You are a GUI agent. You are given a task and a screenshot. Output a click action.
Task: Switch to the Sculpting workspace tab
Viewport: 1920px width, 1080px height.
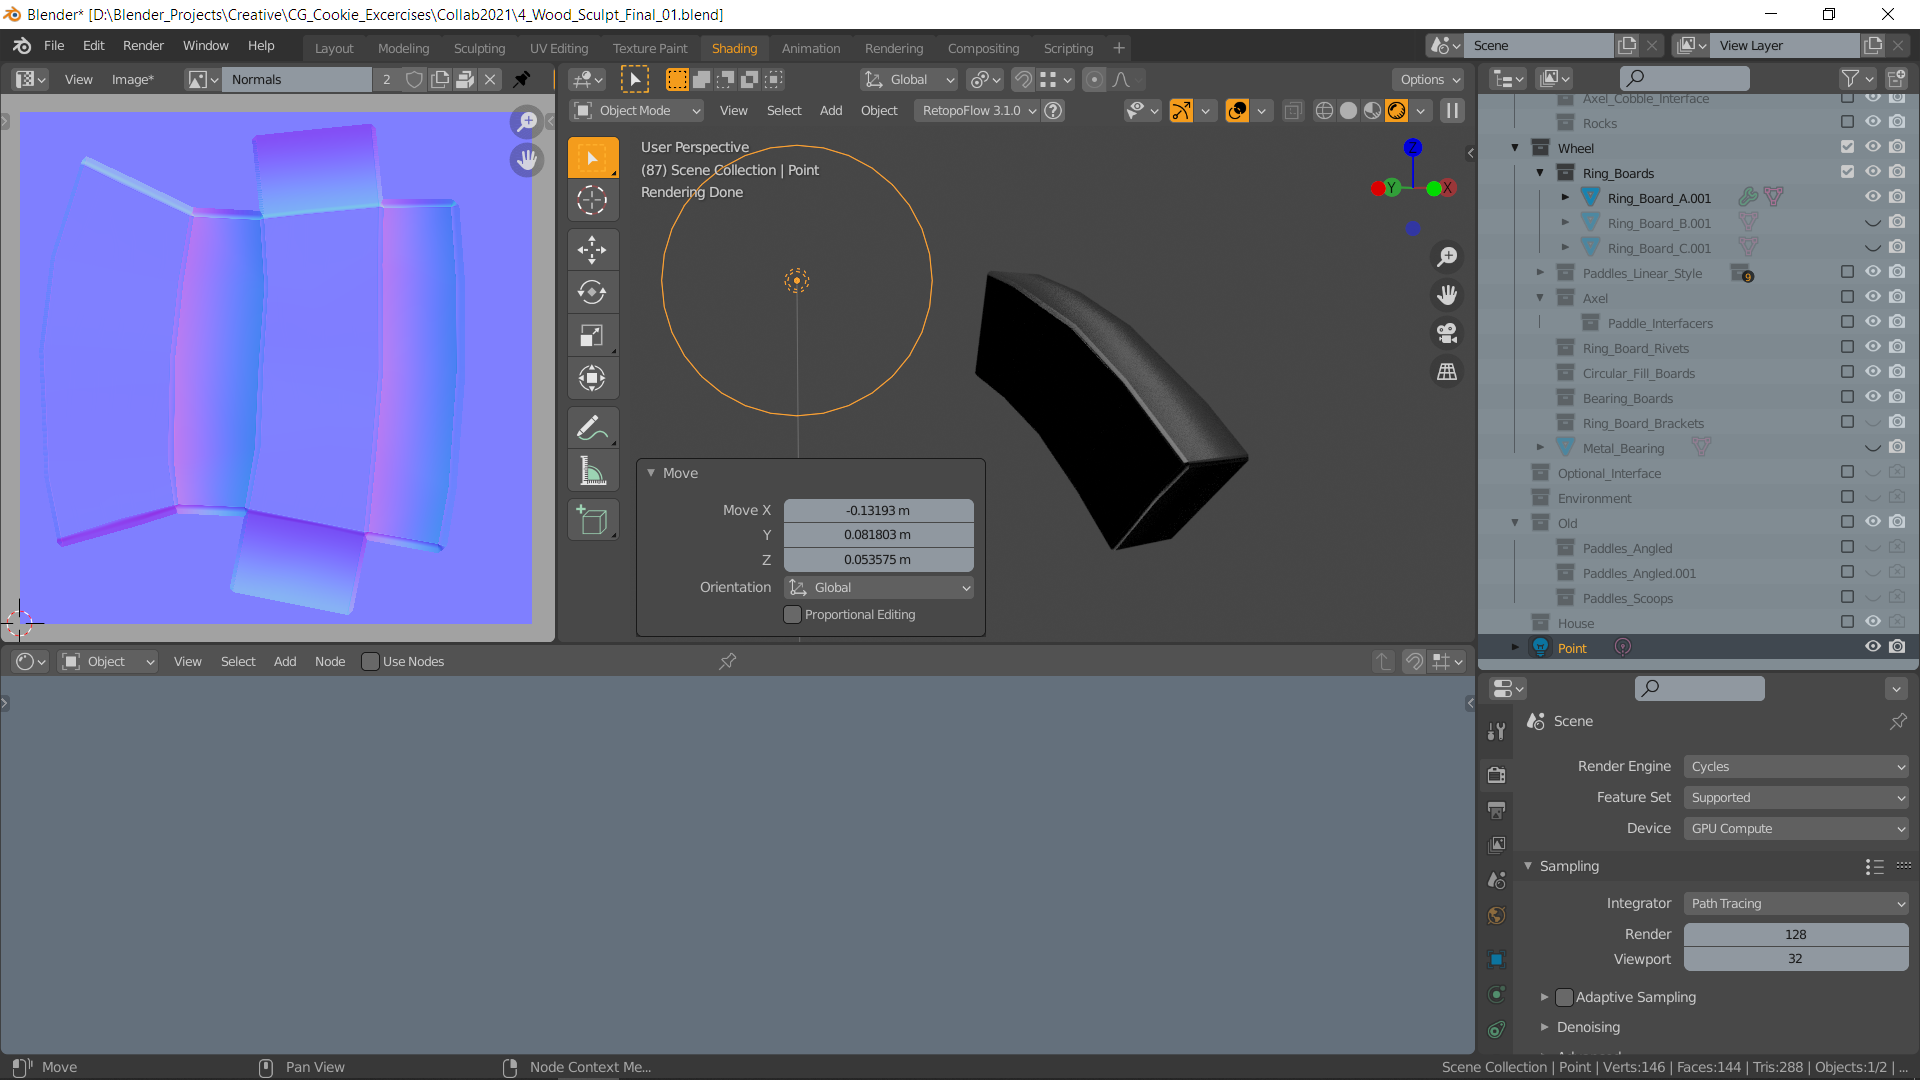pyautogui.click(x=479, y=48)
